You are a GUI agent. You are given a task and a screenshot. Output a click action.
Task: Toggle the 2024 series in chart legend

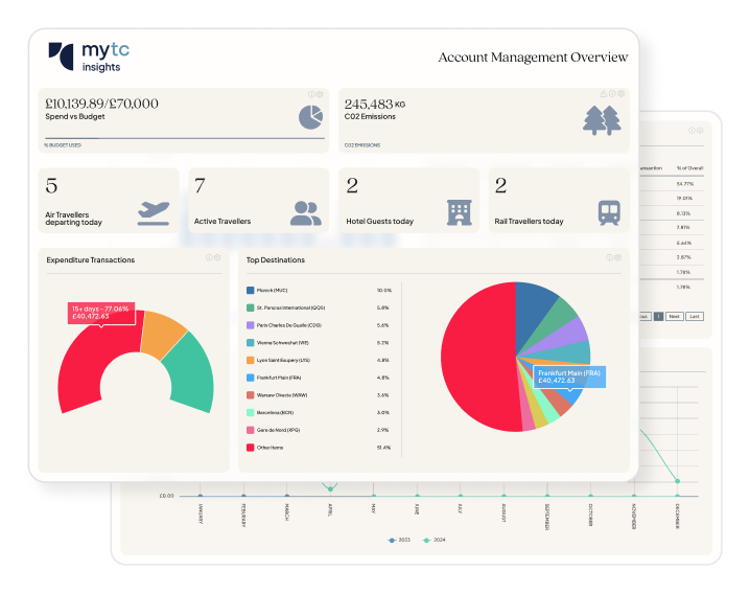click(x=433, y=540)
